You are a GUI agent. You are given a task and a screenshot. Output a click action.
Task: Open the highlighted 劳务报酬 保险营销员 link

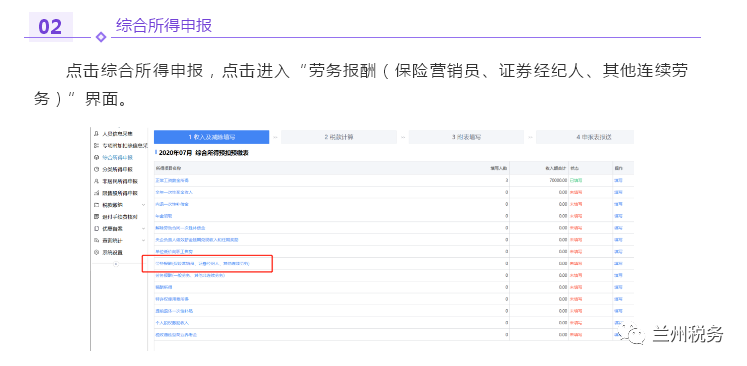(202, 263)
